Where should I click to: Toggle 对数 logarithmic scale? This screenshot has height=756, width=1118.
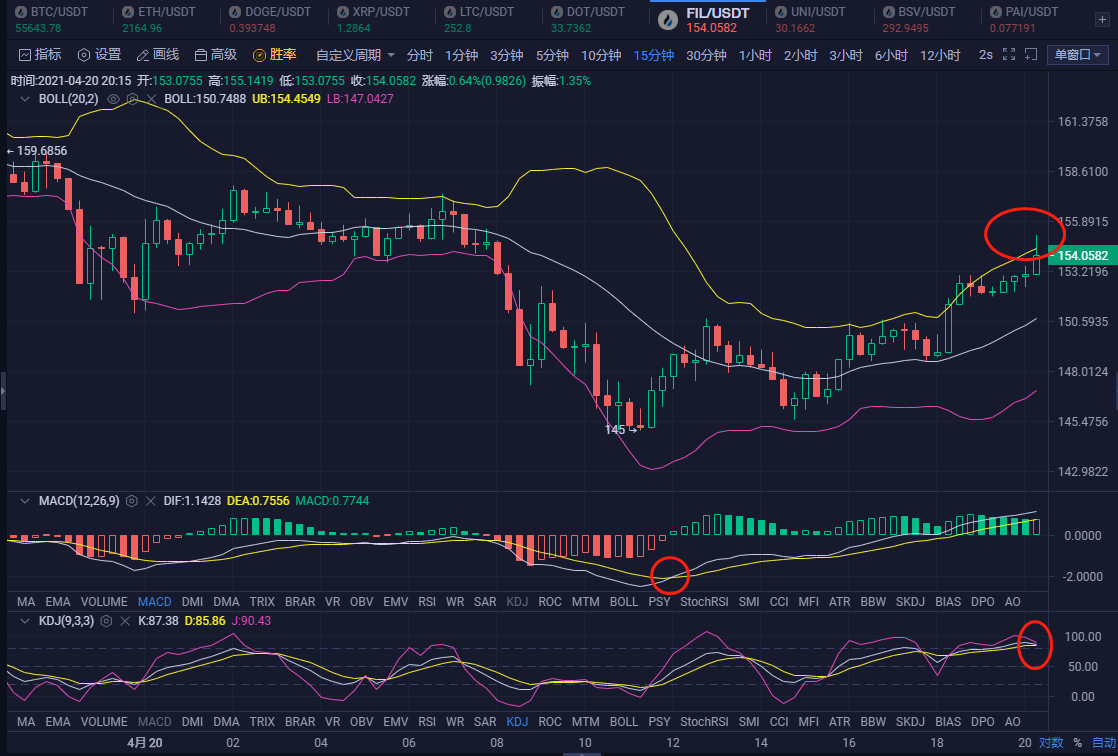coord(1051,743)
